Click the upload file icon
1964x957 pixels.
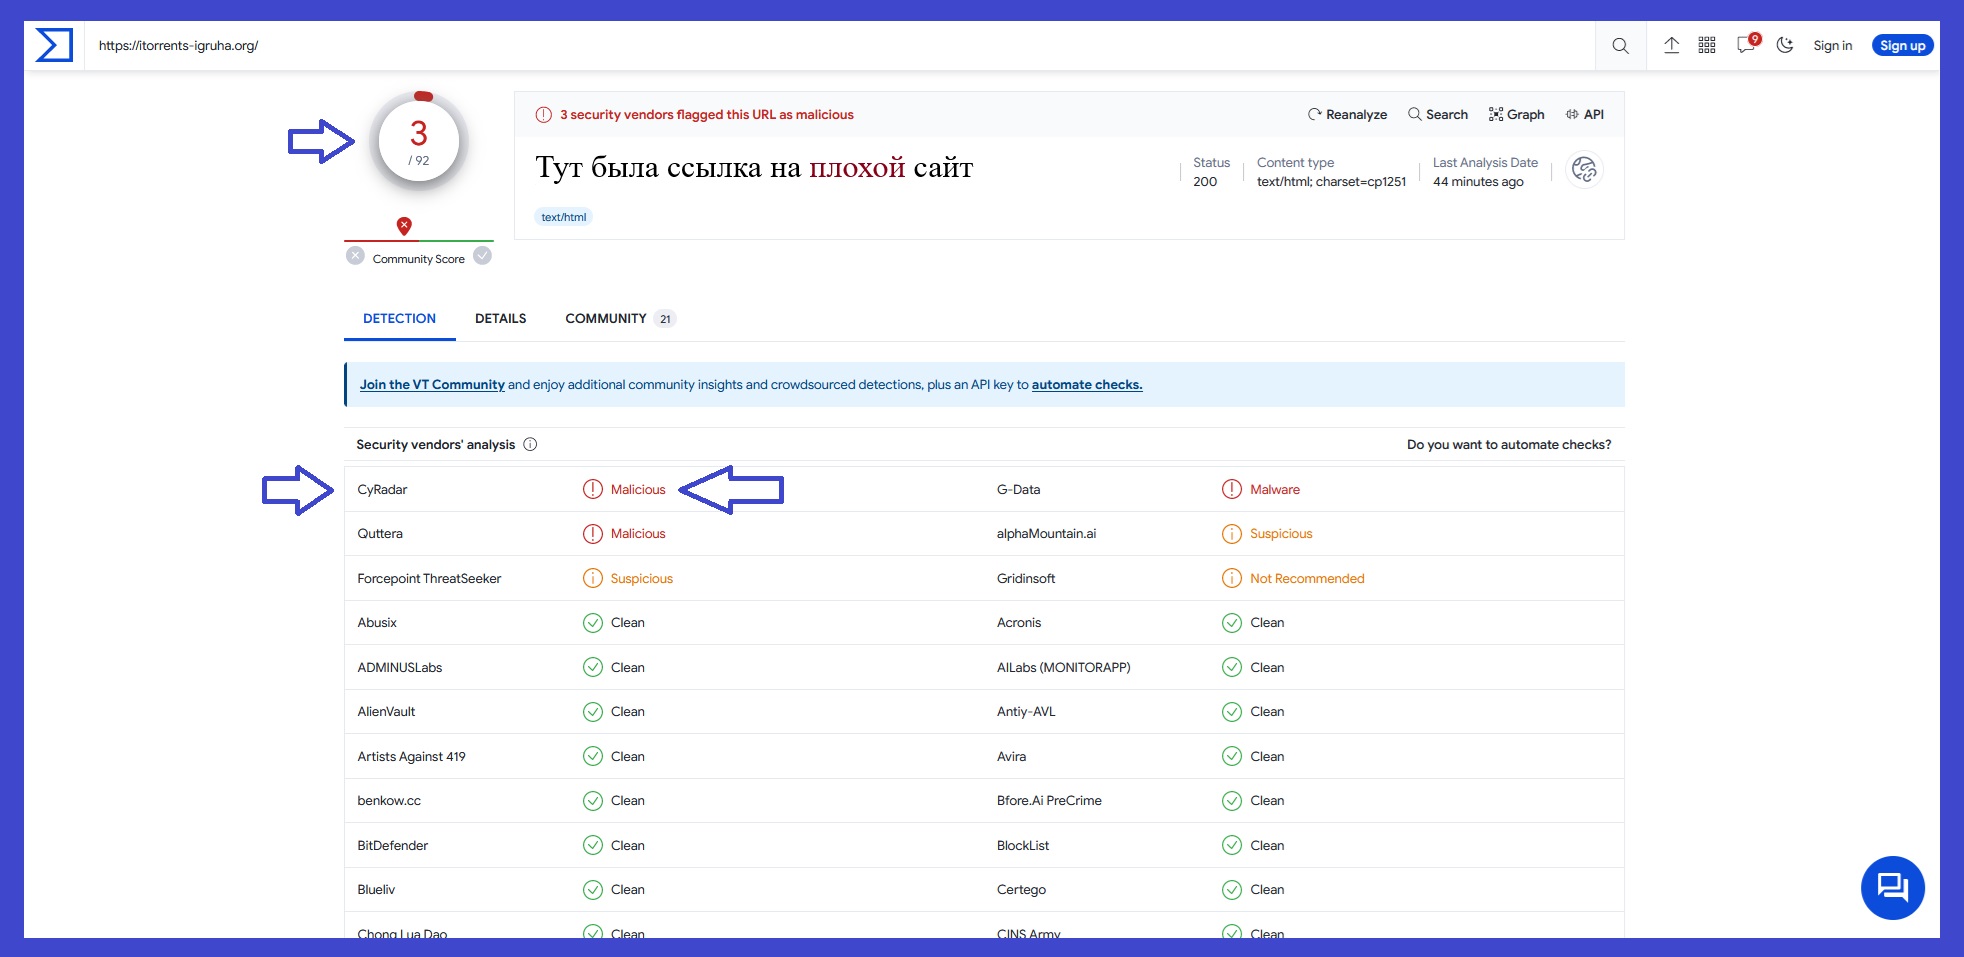[1671, 45]
